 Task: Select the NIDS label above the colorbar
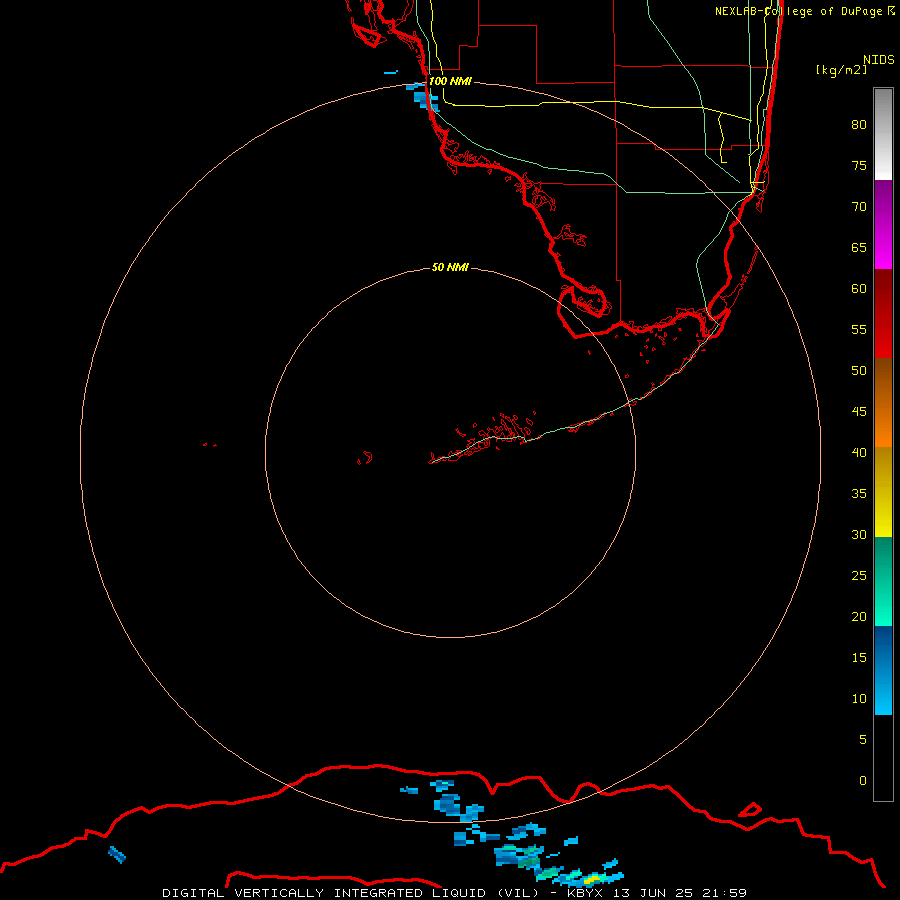(x=879, y=60)
